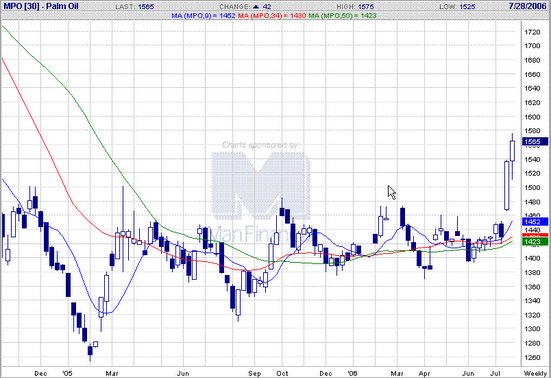Click the Weekly timeframe label
The height and width of the screenshot is (378, 551).
tap(535, 373)
